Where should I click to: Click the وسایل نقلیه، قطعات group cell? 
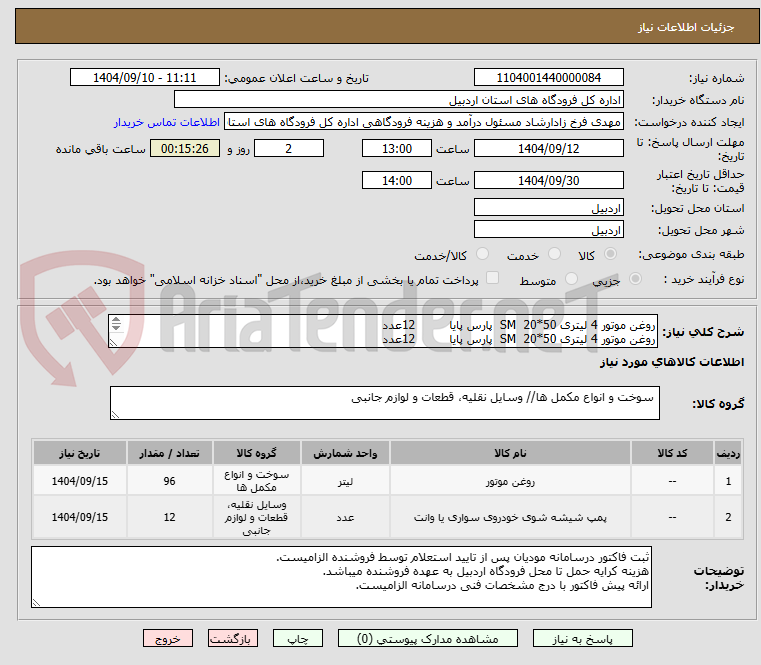(x=256, y=517)
